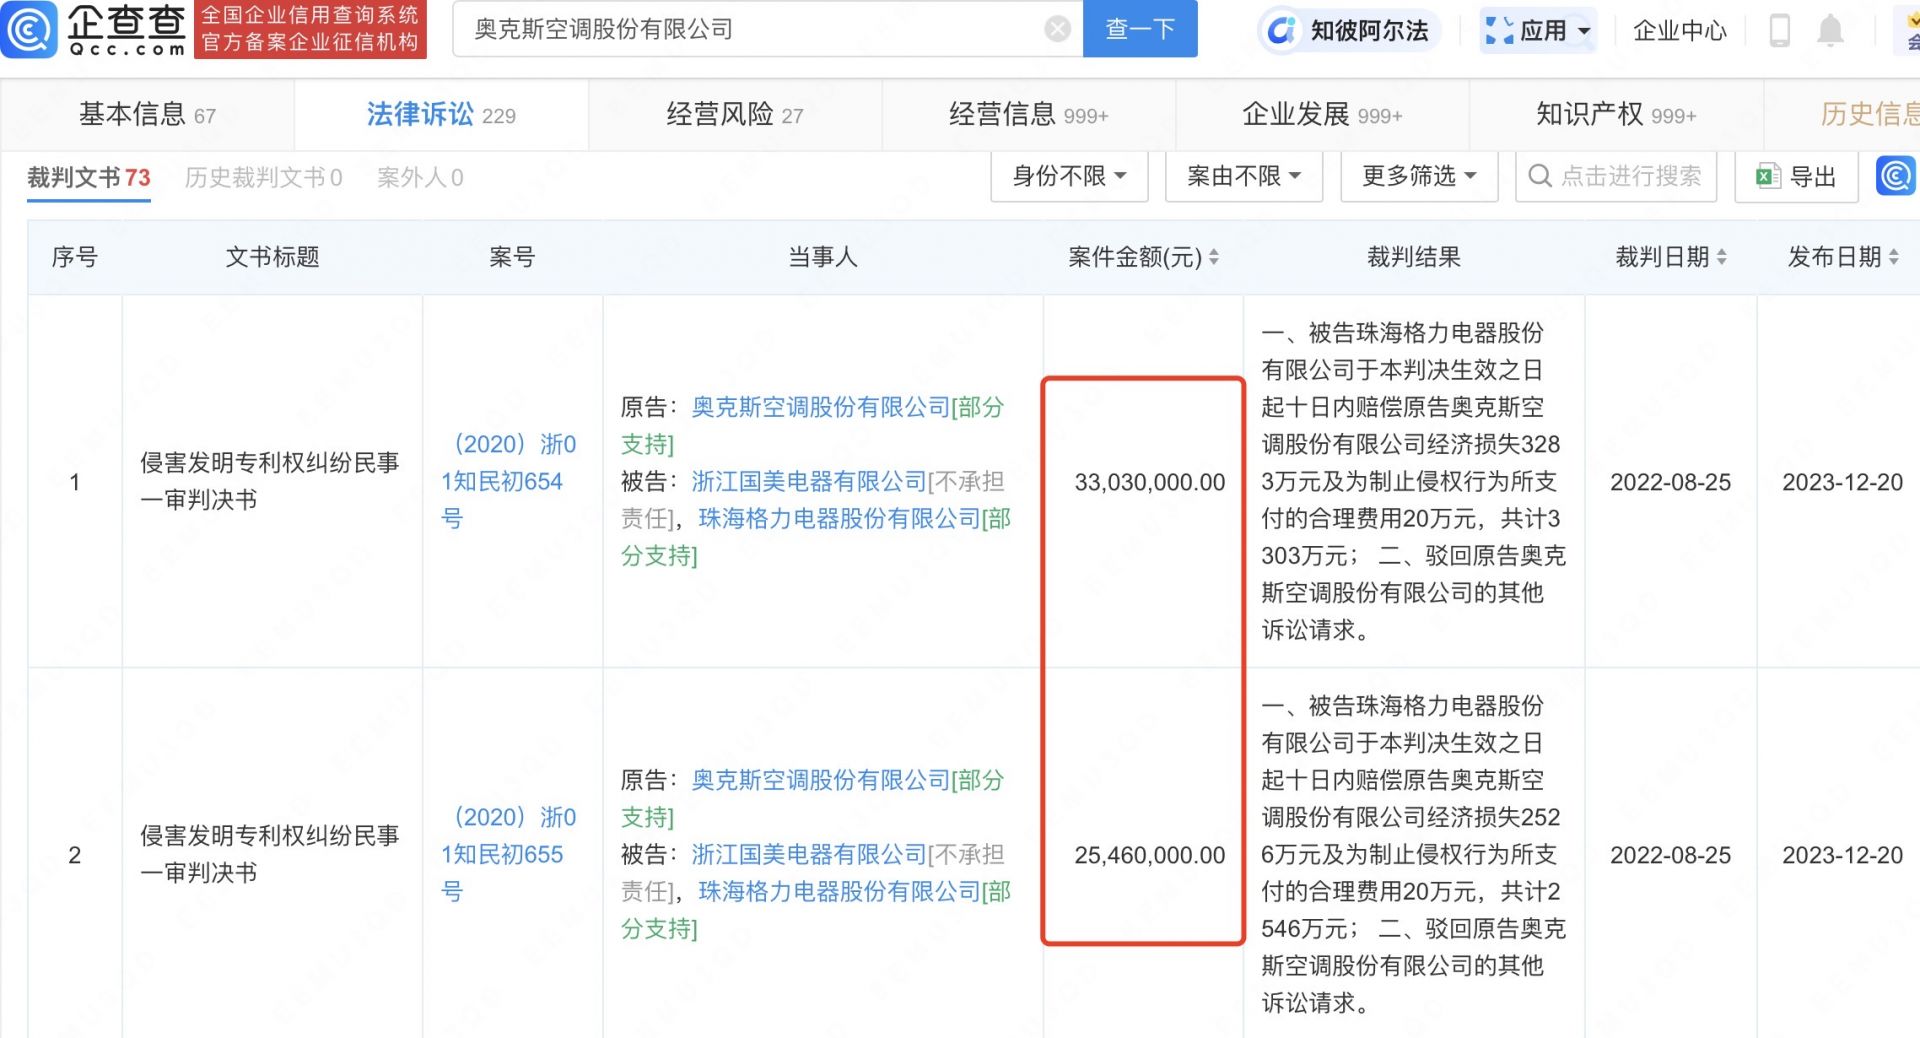
Task: Click the red 全国企业信用查询系统 banner
Action: tap(310, 29)
